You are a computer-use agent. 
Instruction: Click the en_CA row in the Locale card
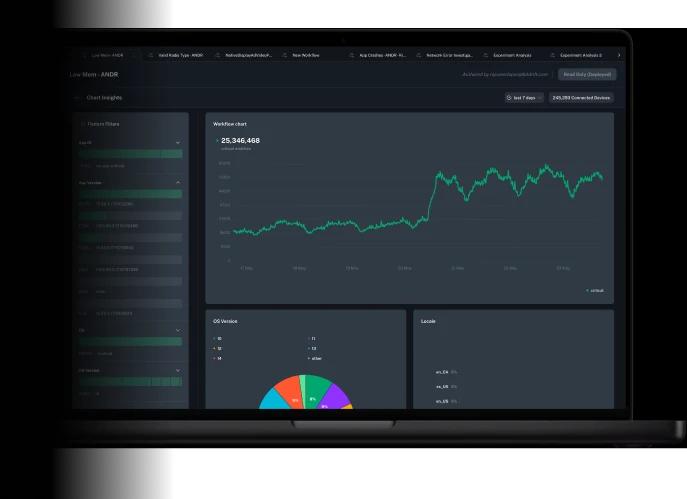446,372
